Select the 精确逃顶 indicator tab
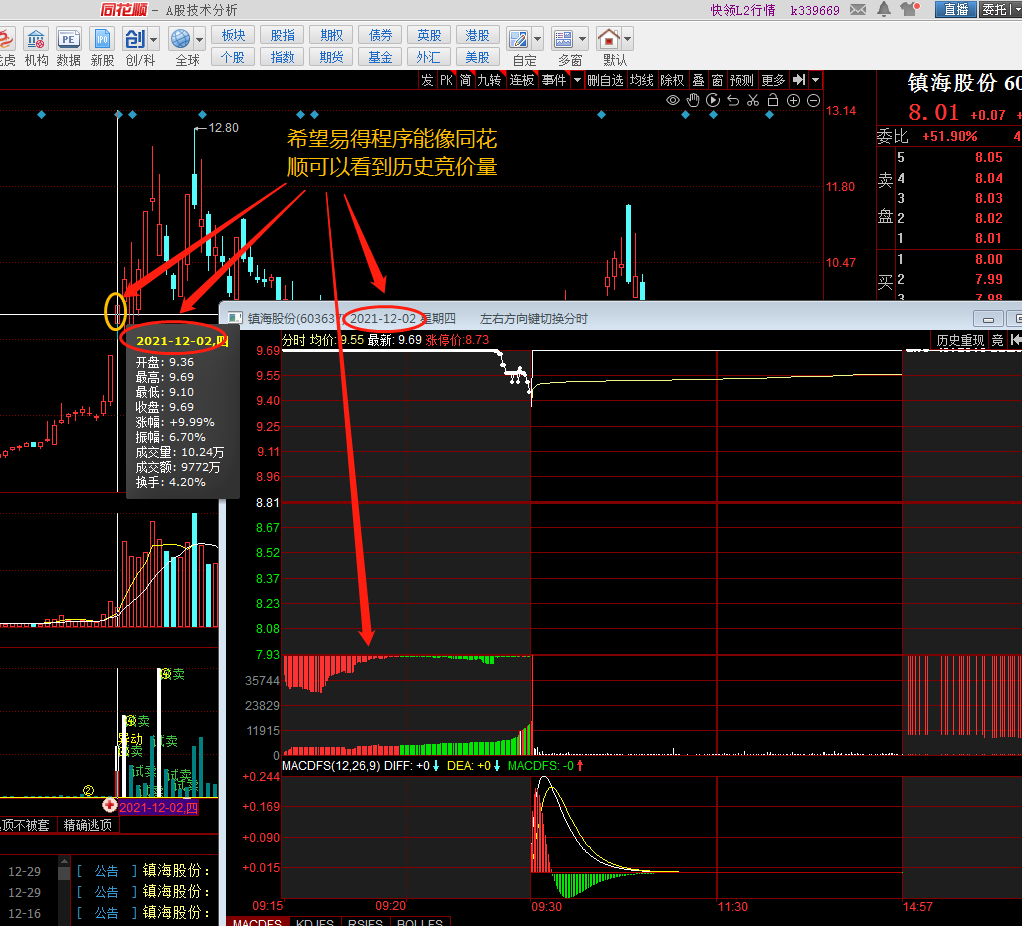The width and height of the screenshot is (1022, 926). pos(88,825)
